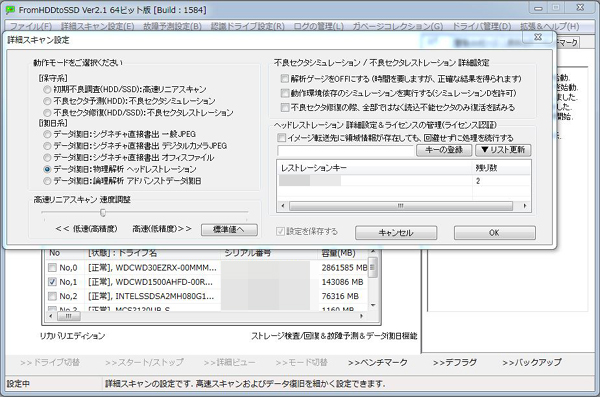Open 認識ドライブ設定(R) menu

click(x=248, y=26)
